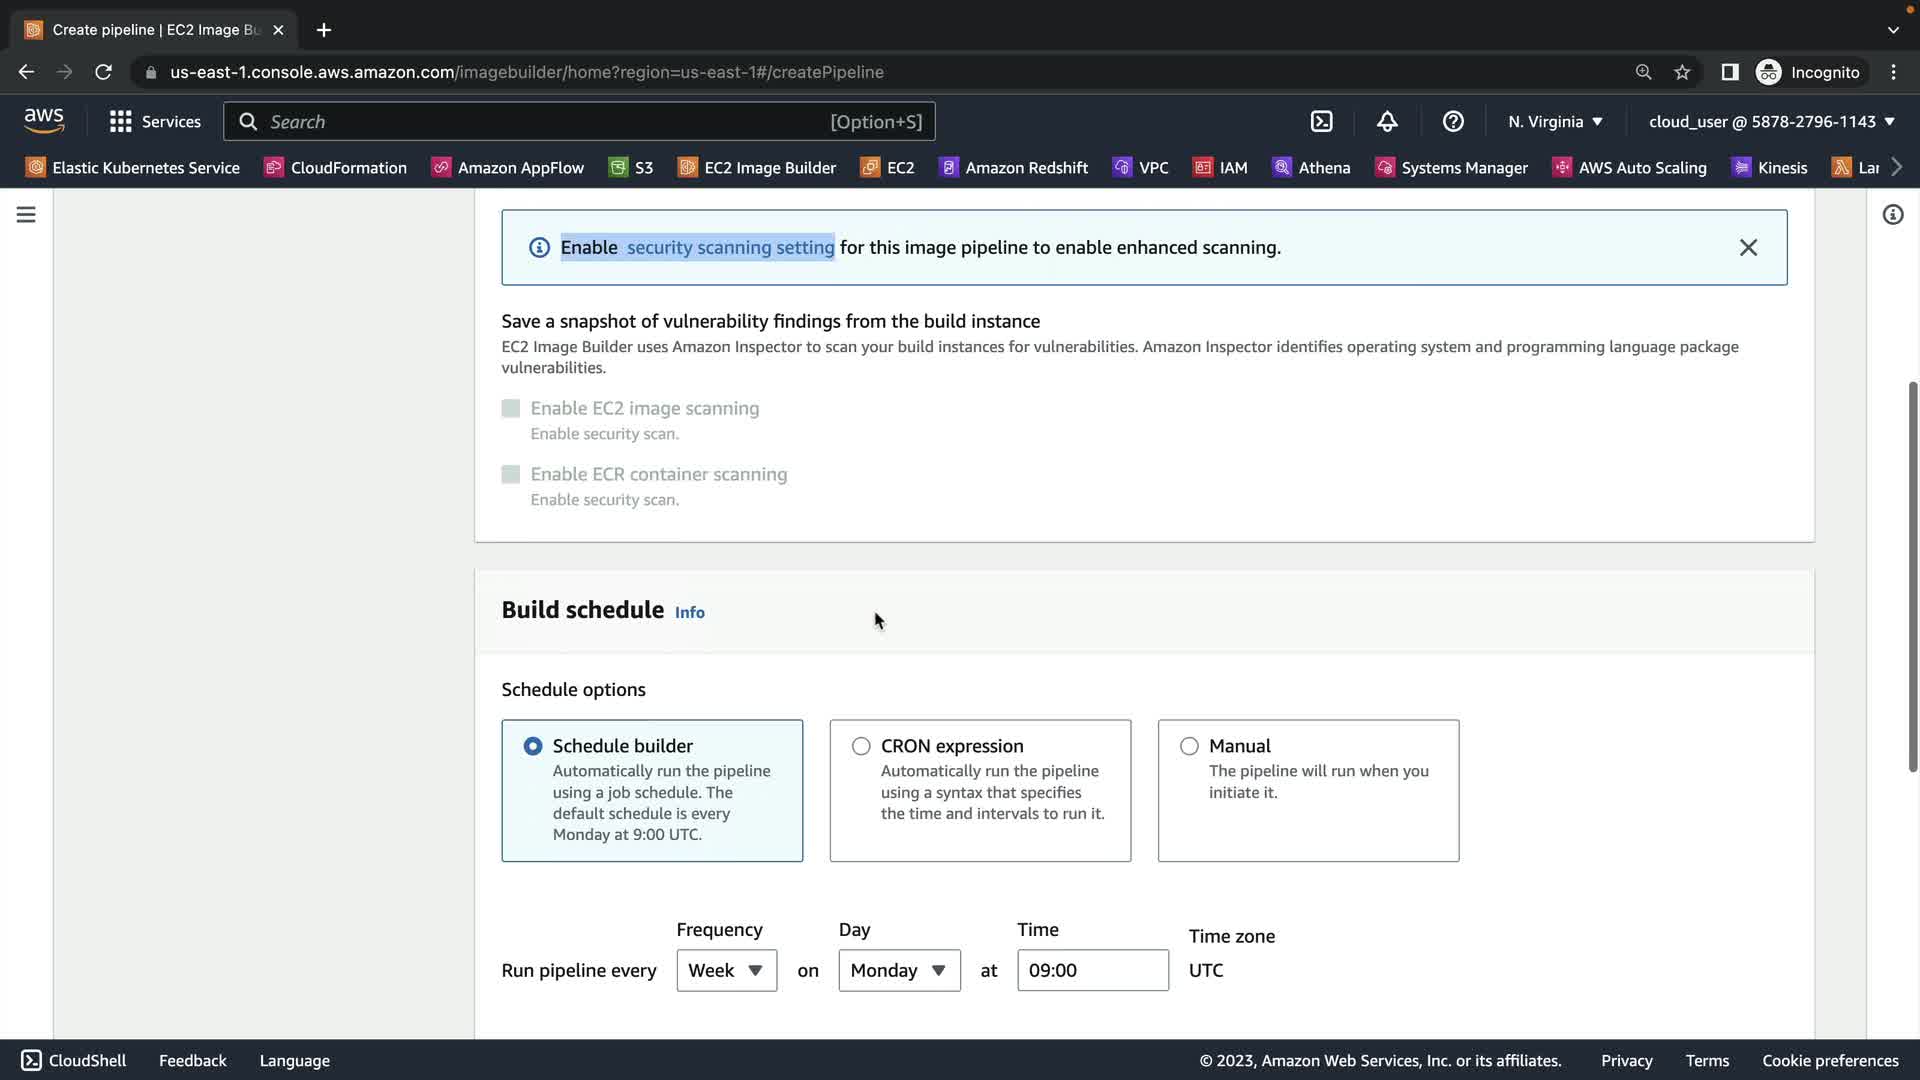Click the security scanning setting link
The height and width of the screenshot is (1080, 1920).
730,248
